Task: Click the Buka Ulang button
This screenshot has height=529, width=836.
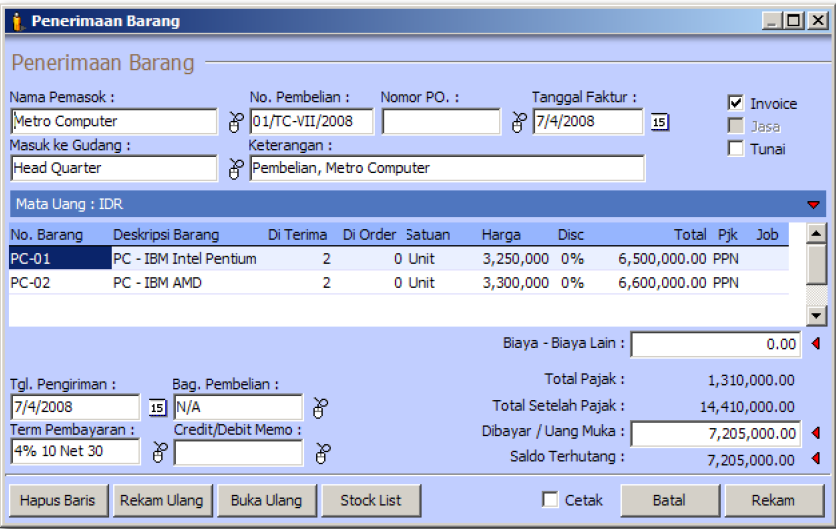Action: point(267,500)
